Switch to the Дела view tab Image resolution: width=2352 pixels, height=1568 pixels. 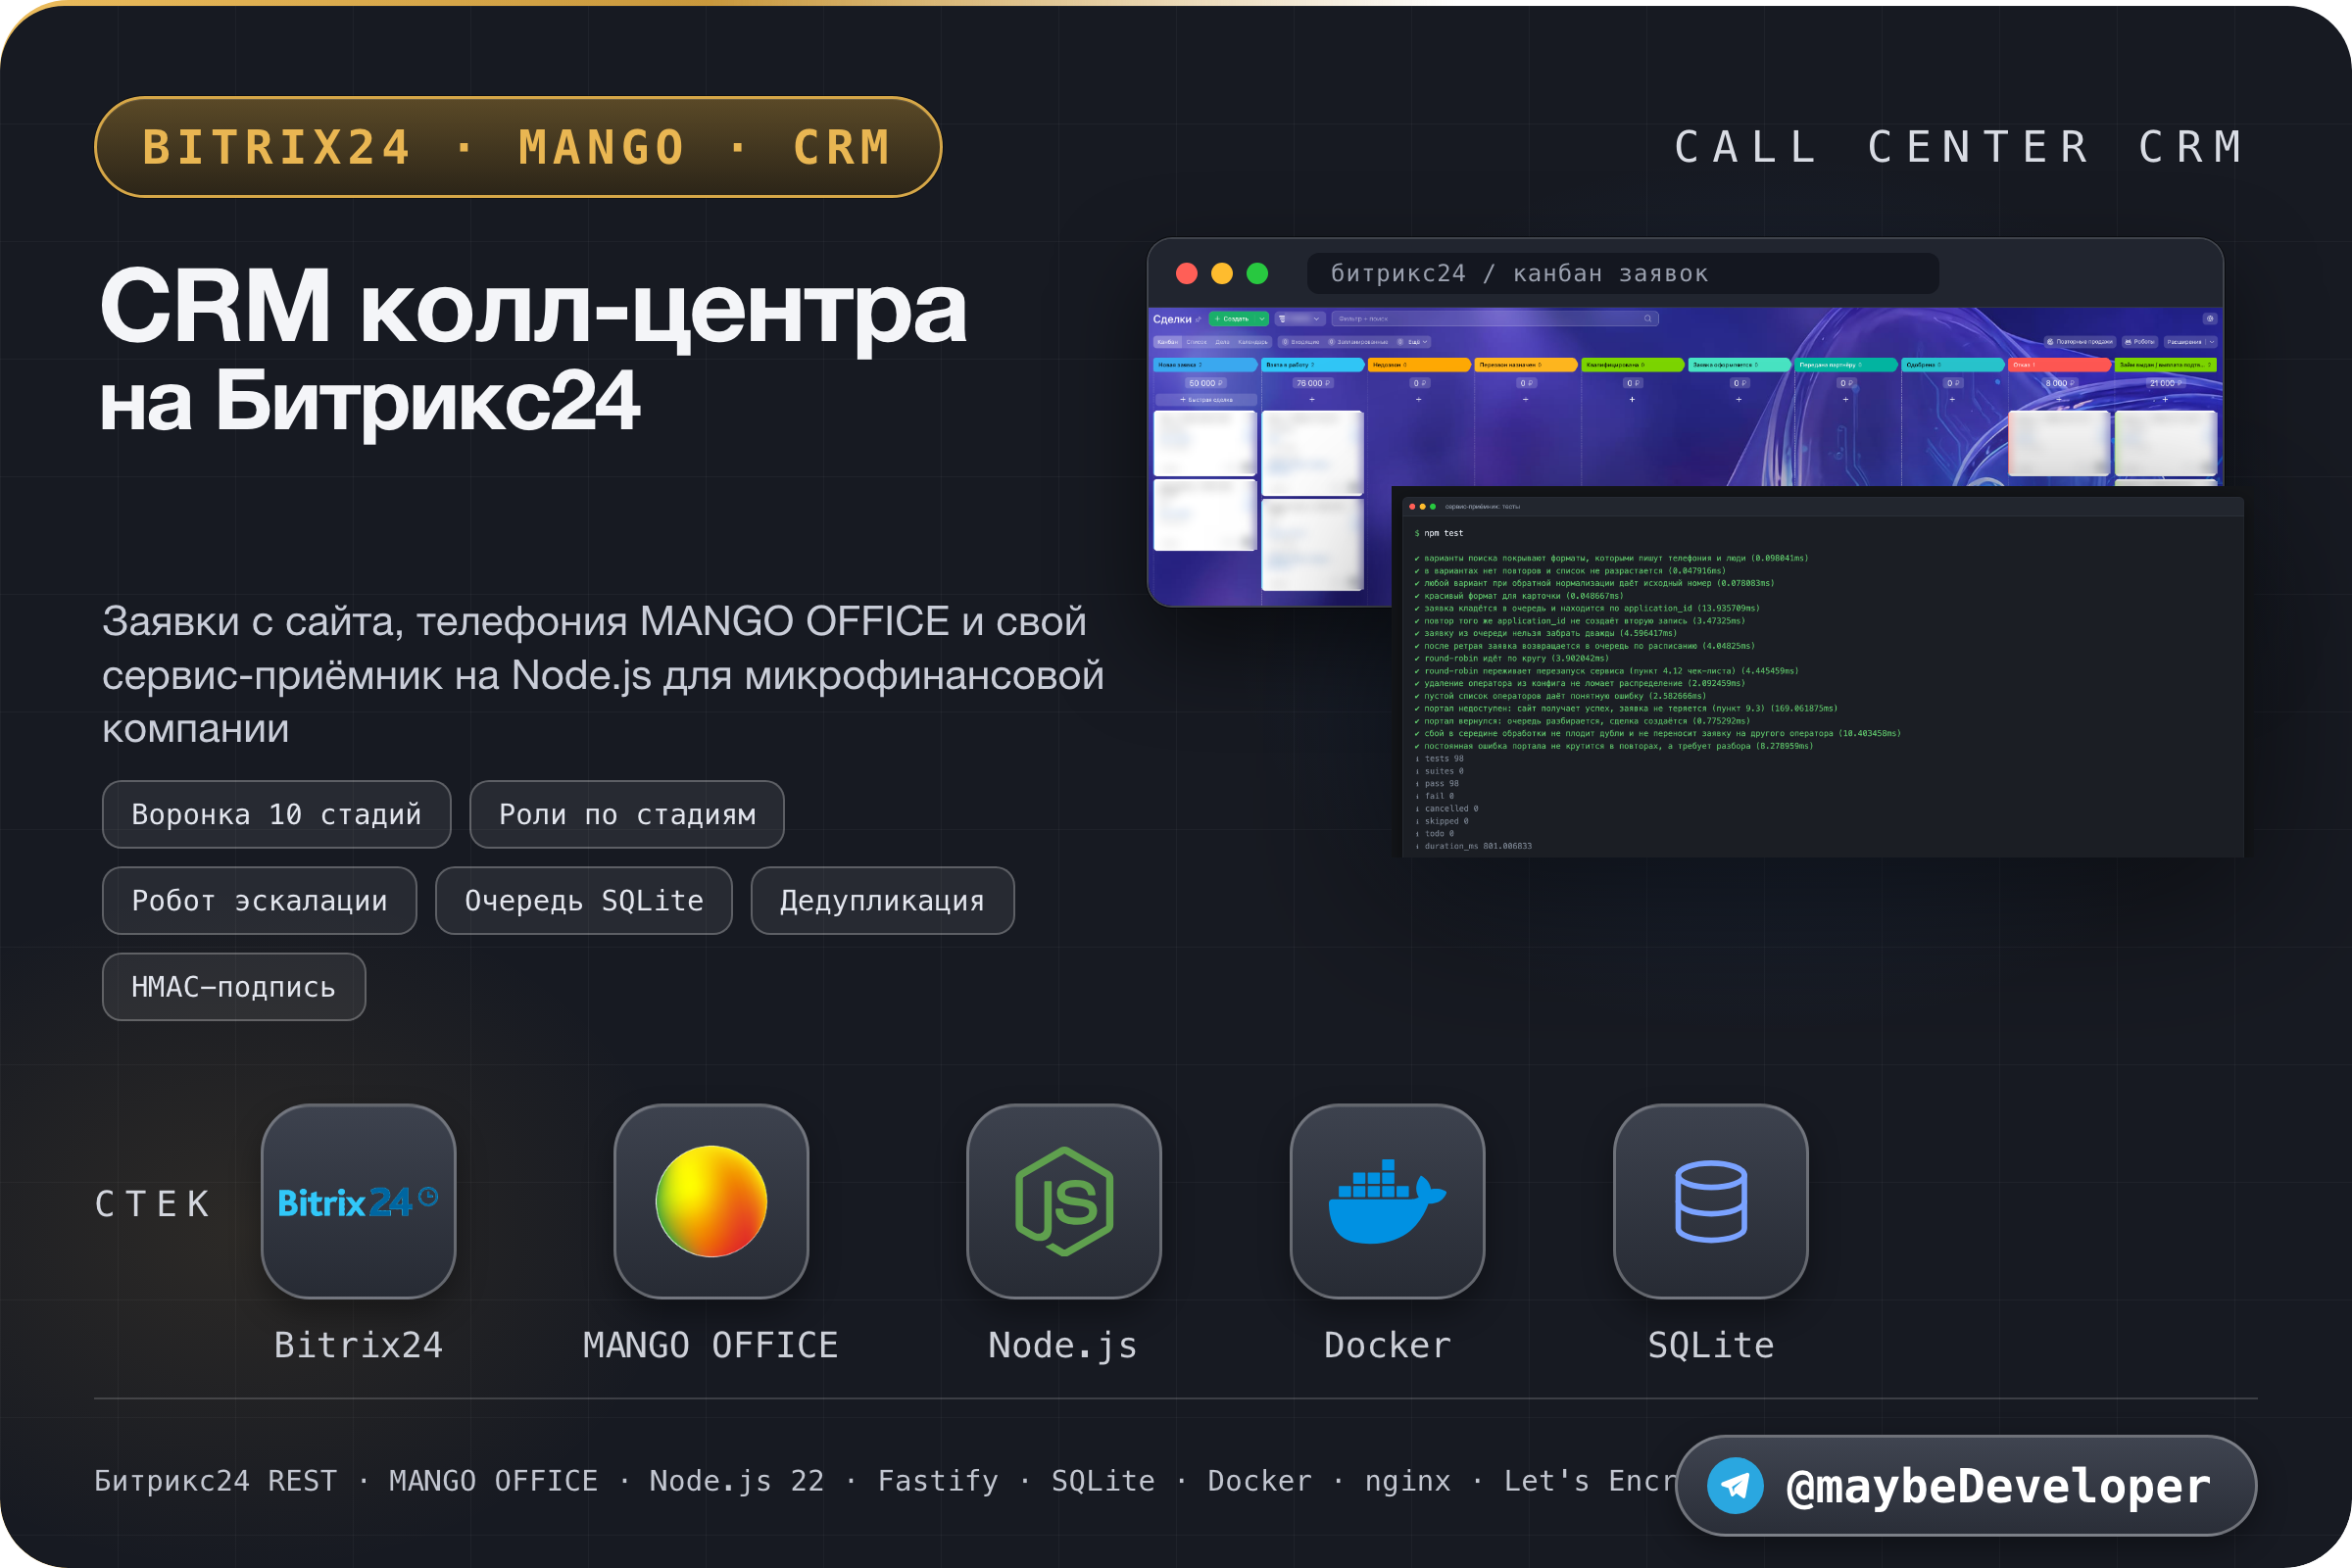click(x=1223, y=342)
